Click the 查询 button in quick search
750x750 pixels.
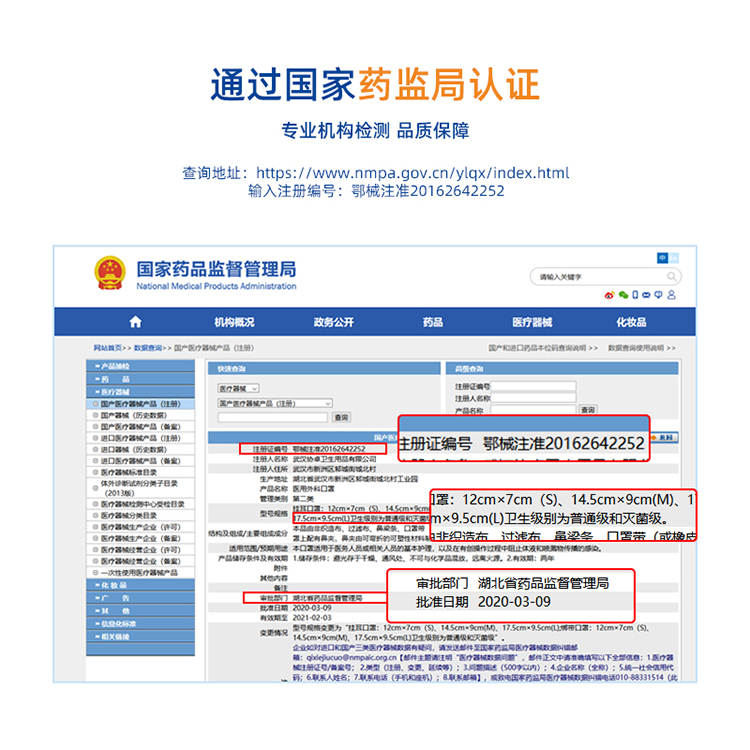point(341,417)
